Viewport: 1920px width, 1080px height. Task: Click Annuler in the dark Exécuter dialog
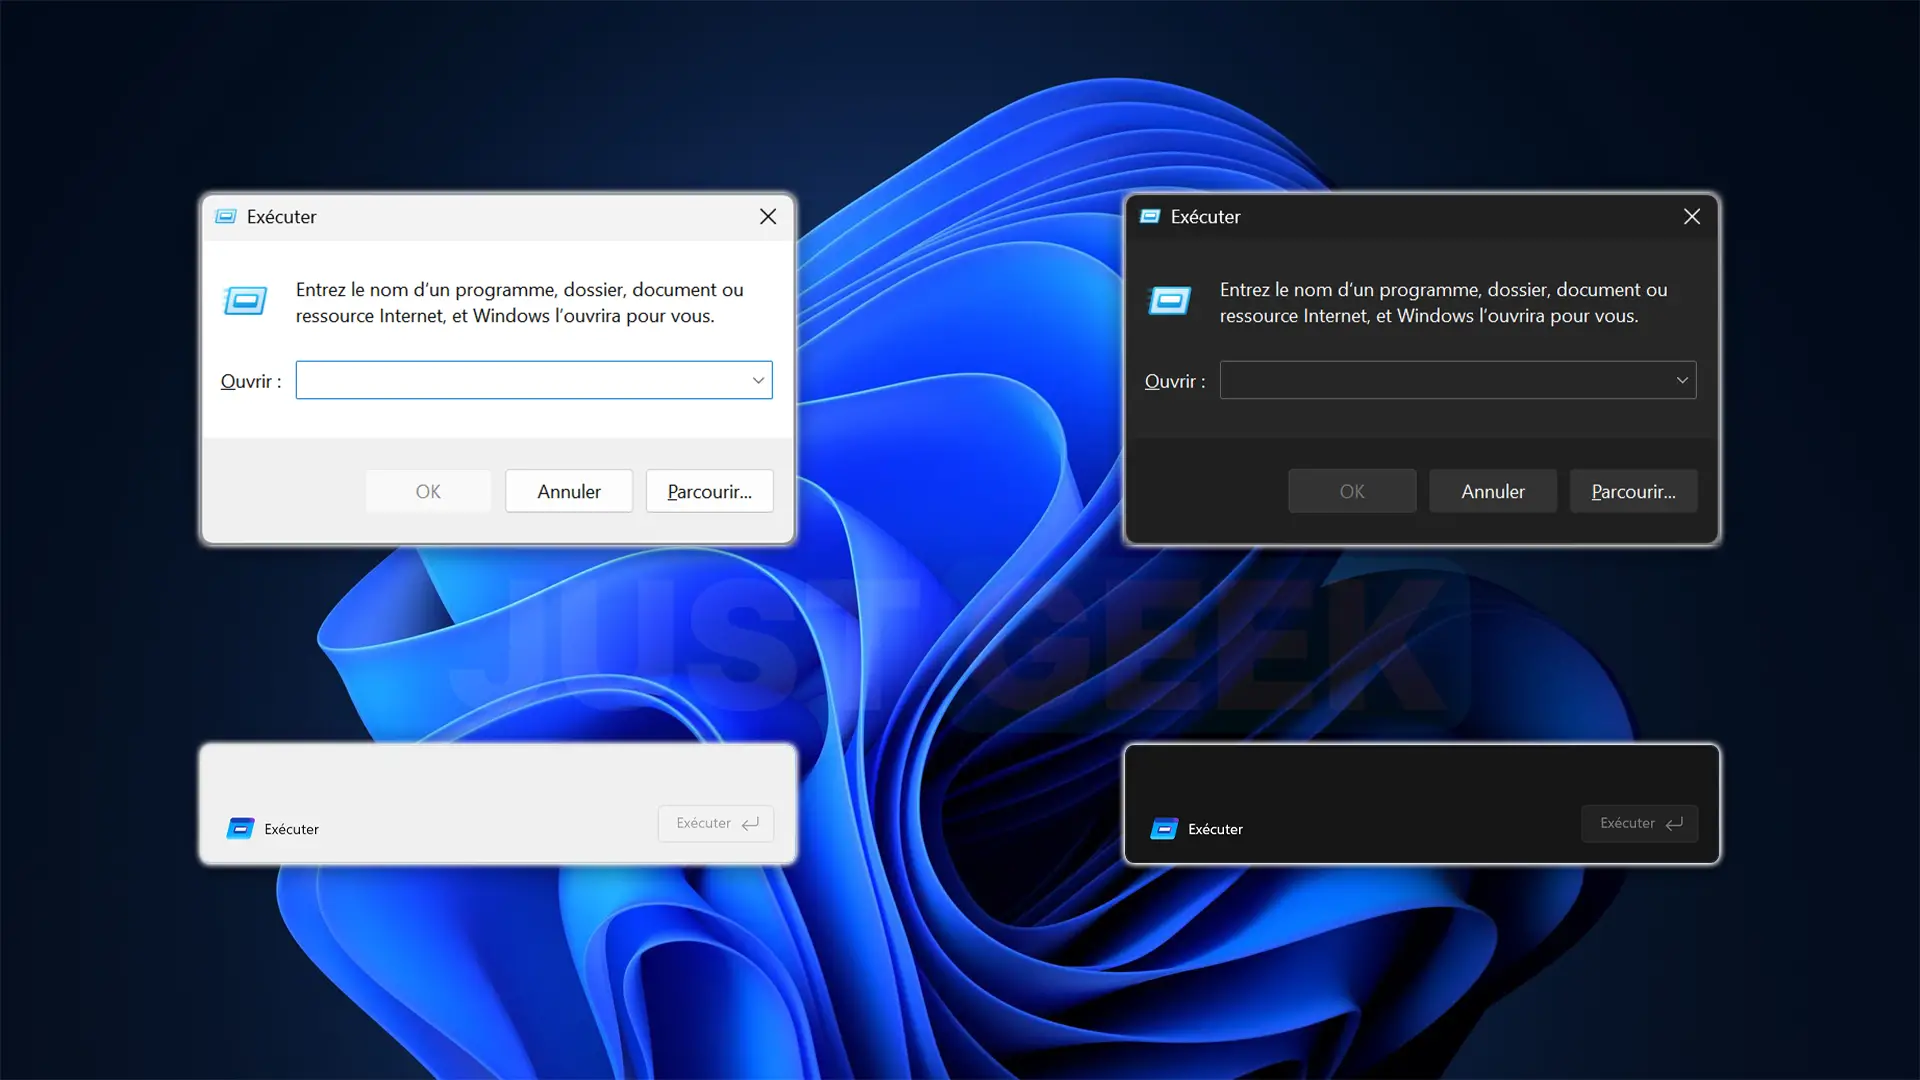1493,491
